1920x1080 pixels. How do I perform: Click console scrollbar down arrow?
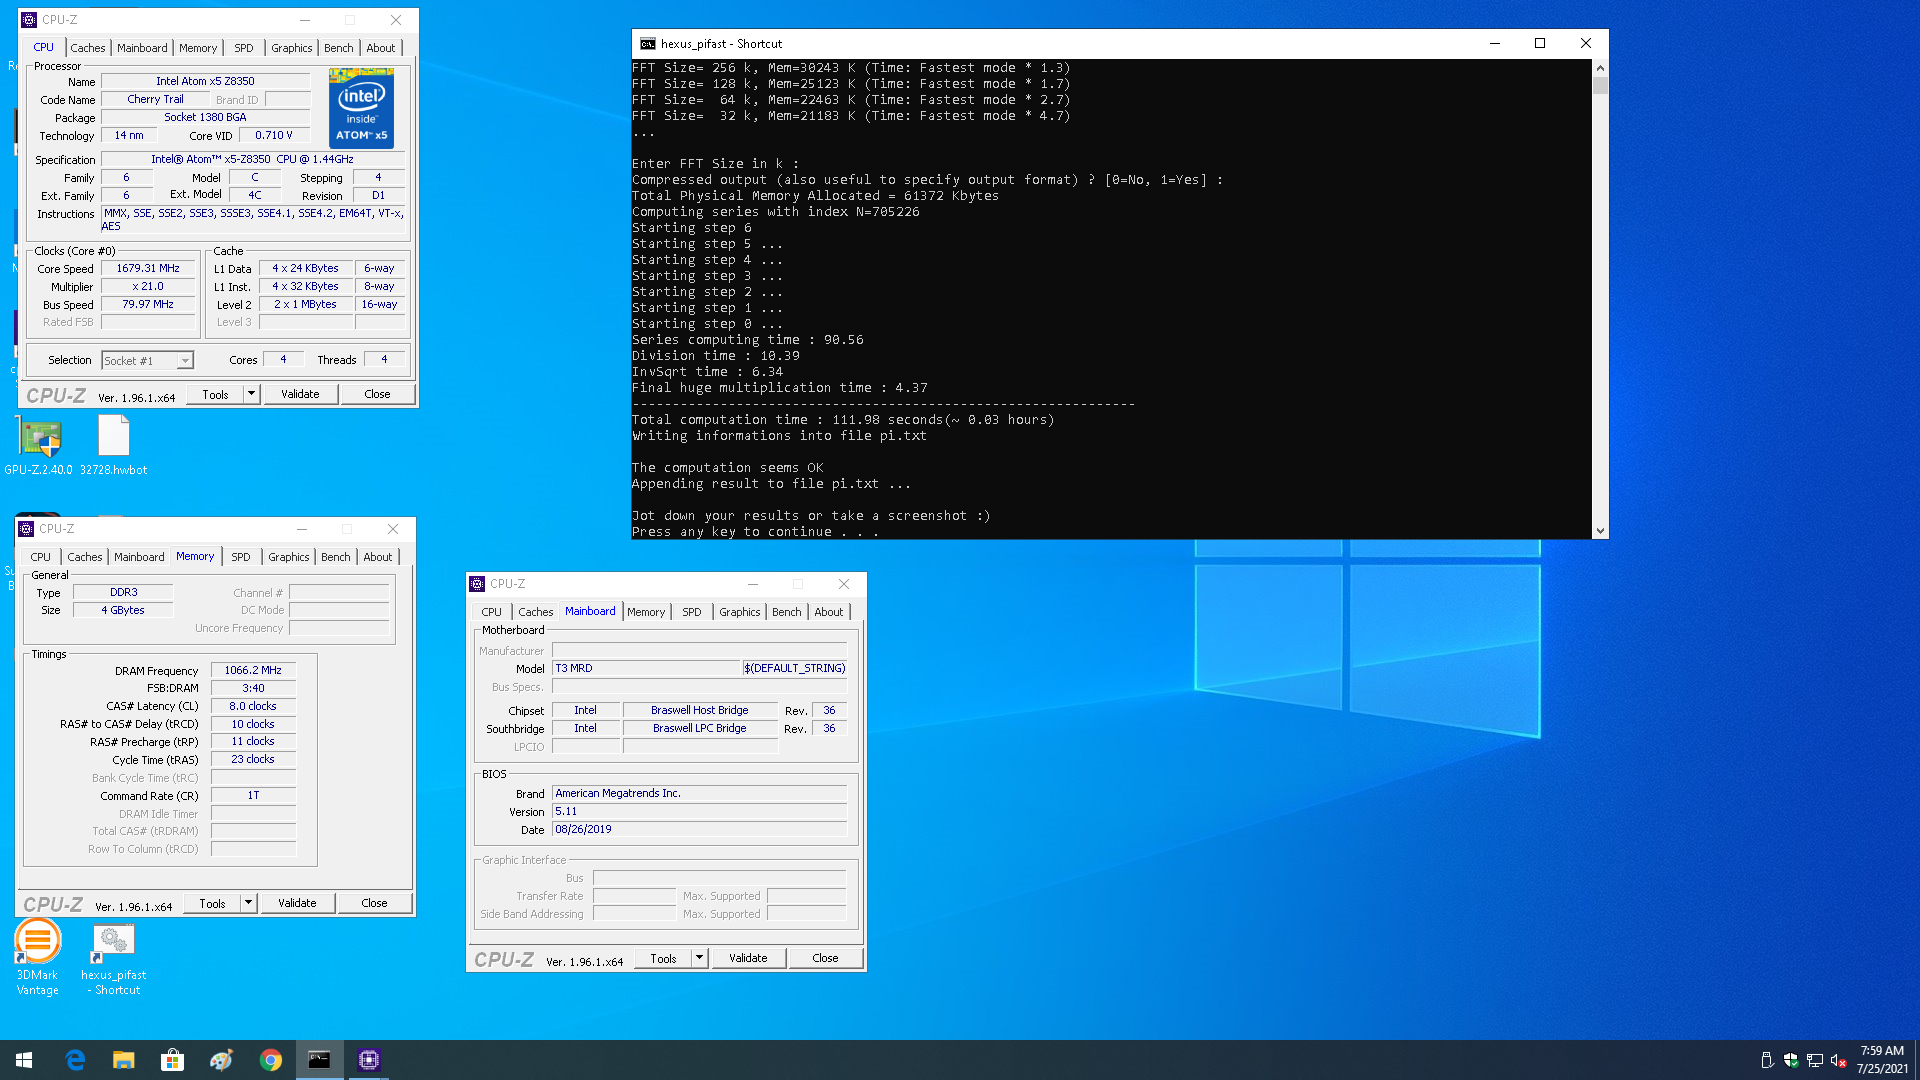[x=1600, y=531]
